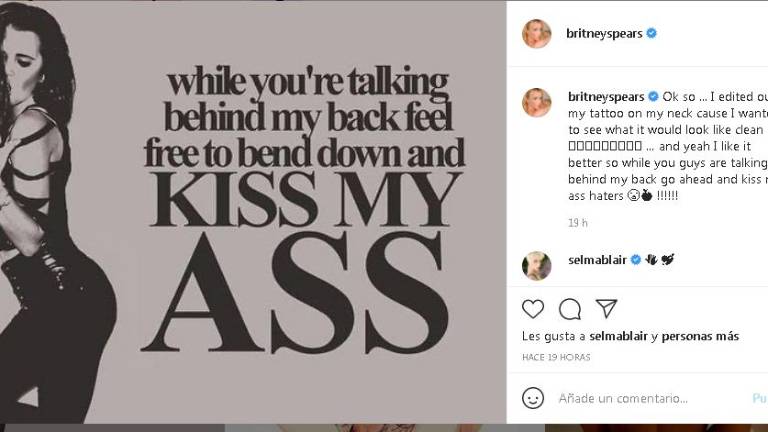Like the post with the heart icon
The width and height of the screenshot is (768, 432).
(x=534, y=308)
